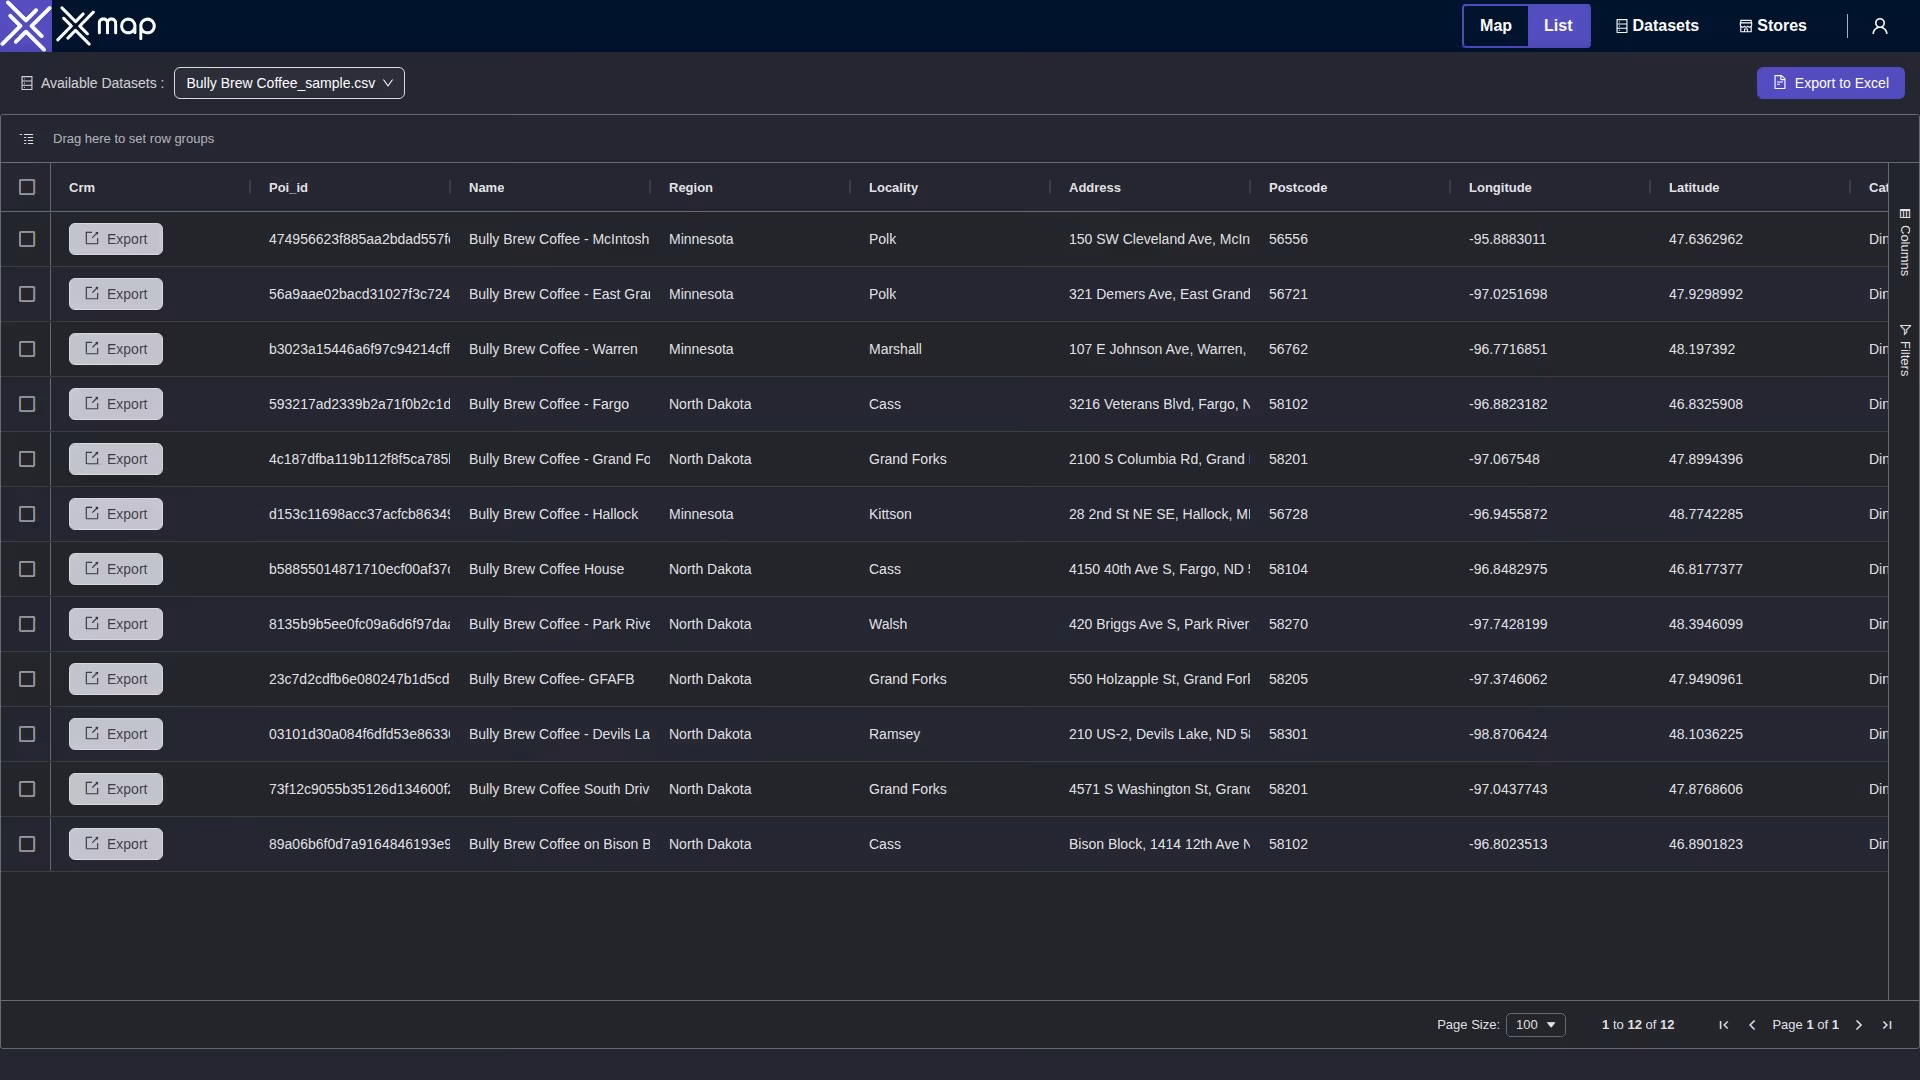
Task: Sort by Address column header
Action: click(1095, 187)
